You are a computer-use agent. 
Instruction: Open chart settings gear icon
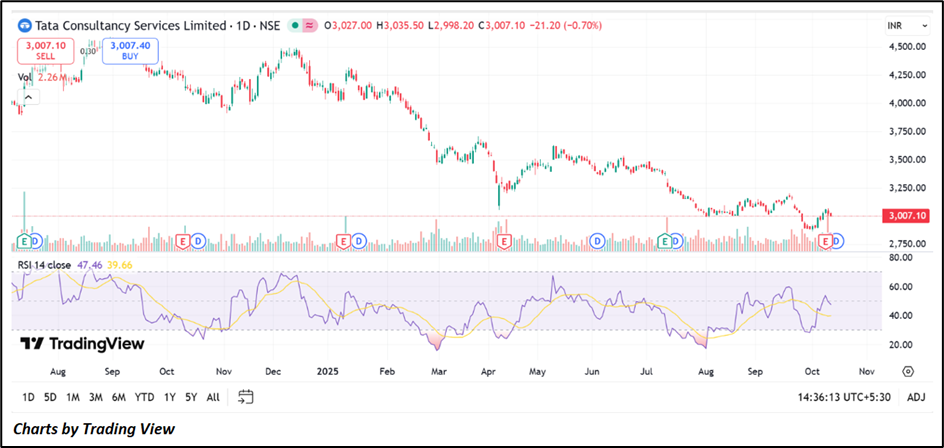907,370
